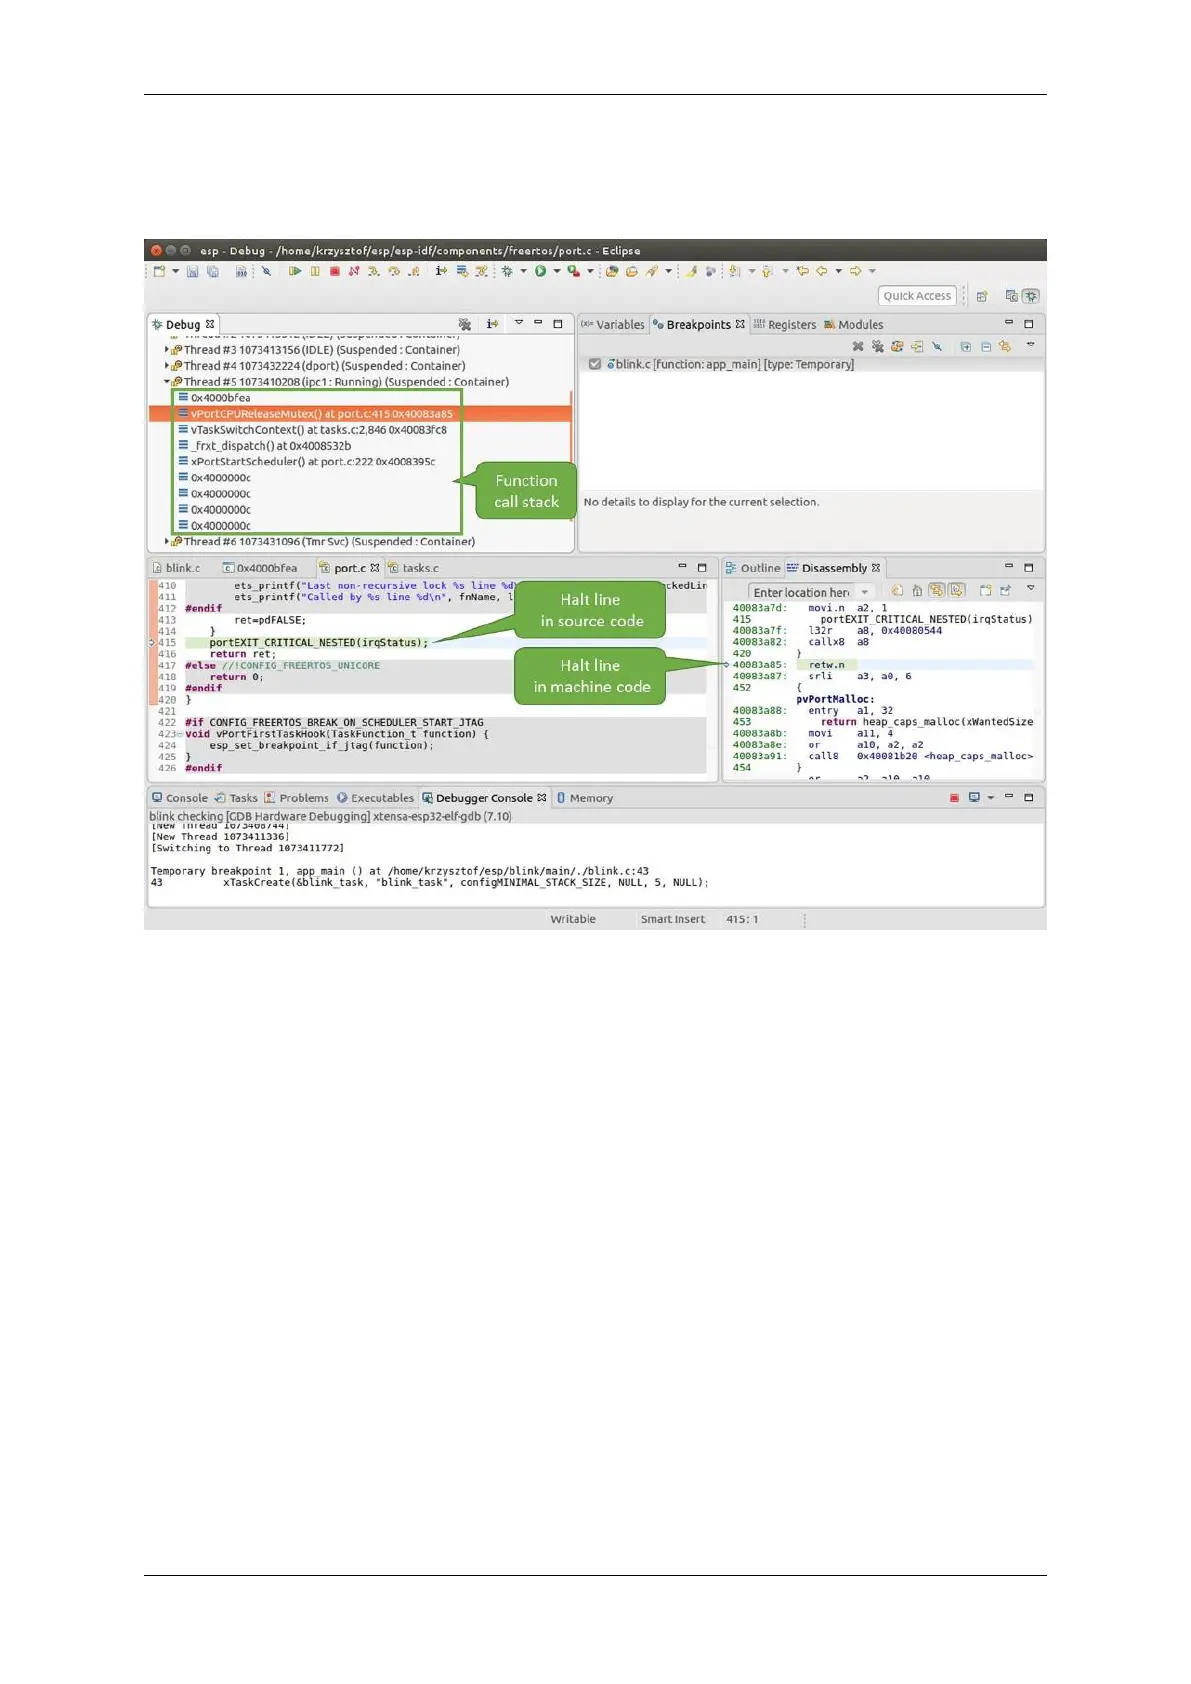Image resolution: width=1191 pixels, height=1684 pixels.
Task: Expand Thread #6 (Tmr Svc) tree node
Action: click(166, 542)
